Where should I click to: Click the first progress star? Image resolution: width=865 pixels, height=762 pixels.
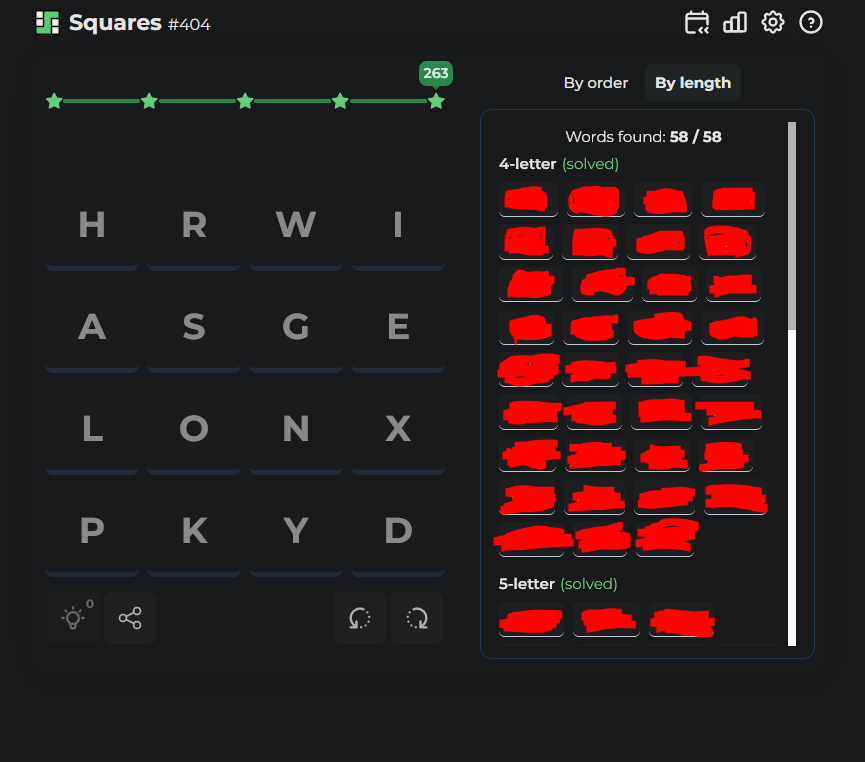tap(54, 102)
